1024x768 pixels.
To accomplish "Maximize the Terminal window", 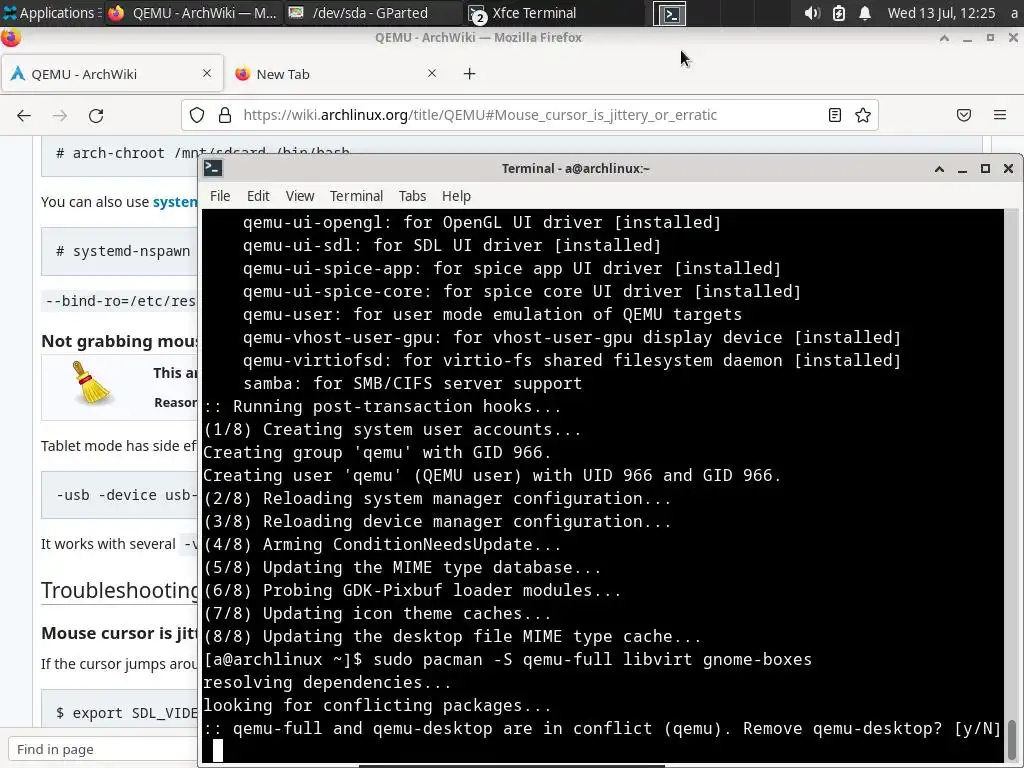I will 985,168.
